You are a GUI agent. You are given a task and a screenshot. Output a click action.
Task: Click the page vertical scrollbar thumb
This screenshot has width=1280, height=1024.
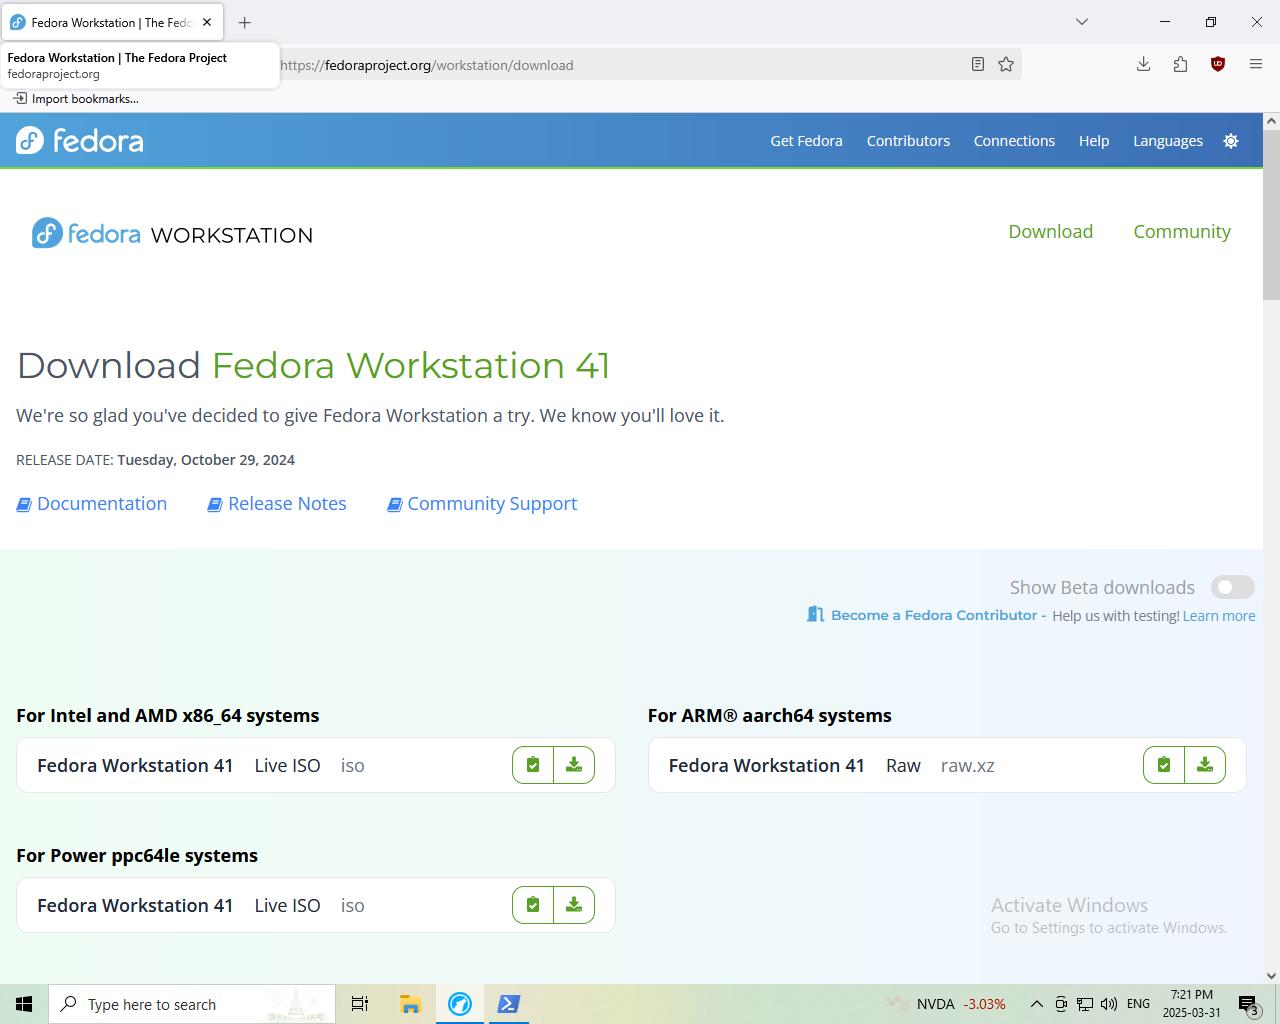coord(1271,215)
